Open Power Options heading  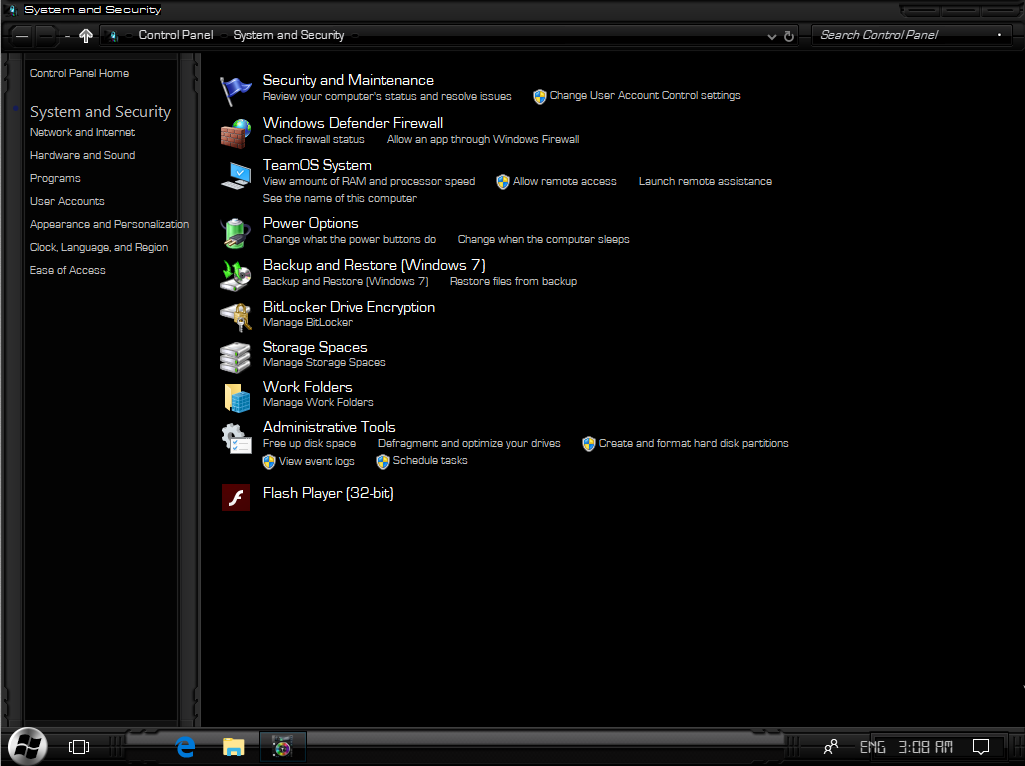click(311, 224)
